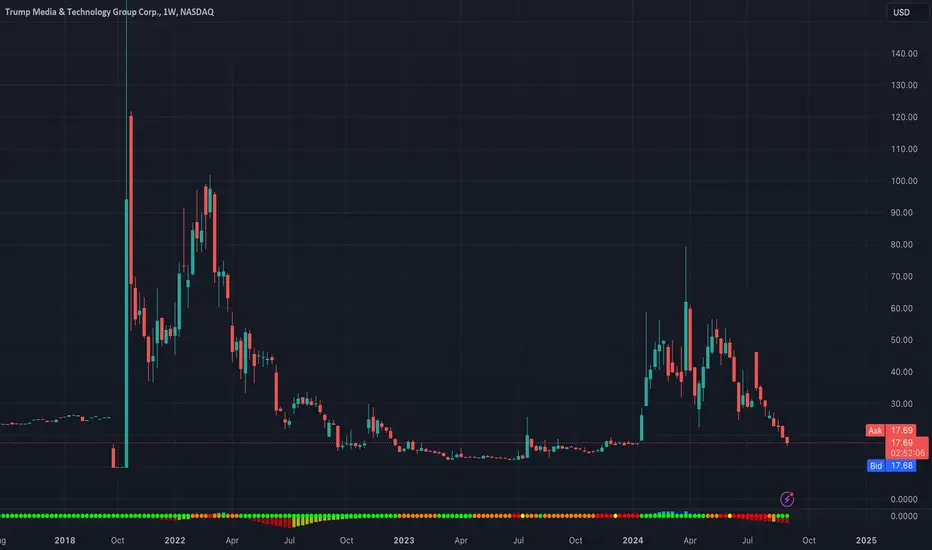Click the 130.00 price axis label
The height and width of the screenshot is (550, 932).
[x=904, y=85]
